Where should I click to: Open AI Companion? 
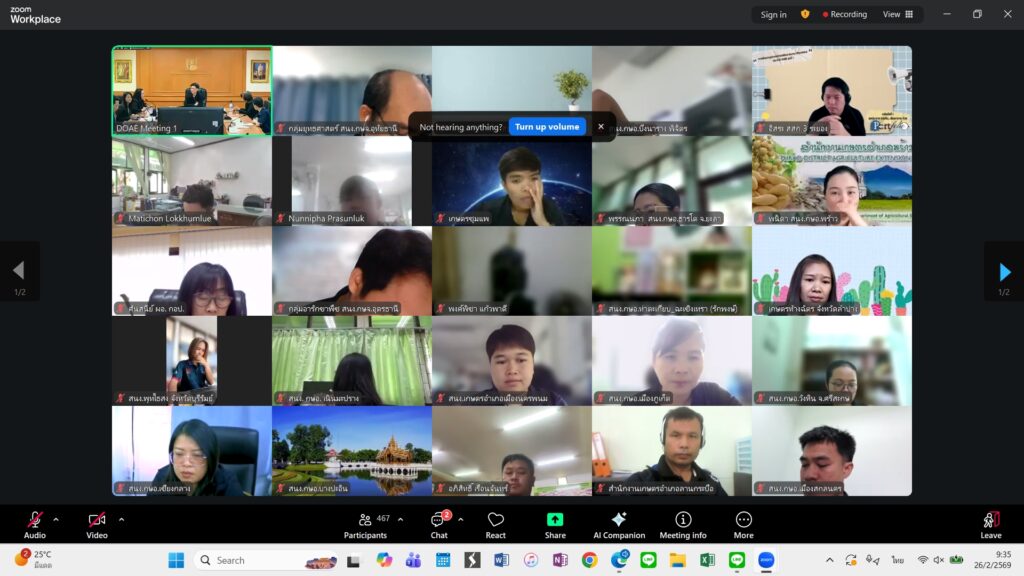pos(619,523)
